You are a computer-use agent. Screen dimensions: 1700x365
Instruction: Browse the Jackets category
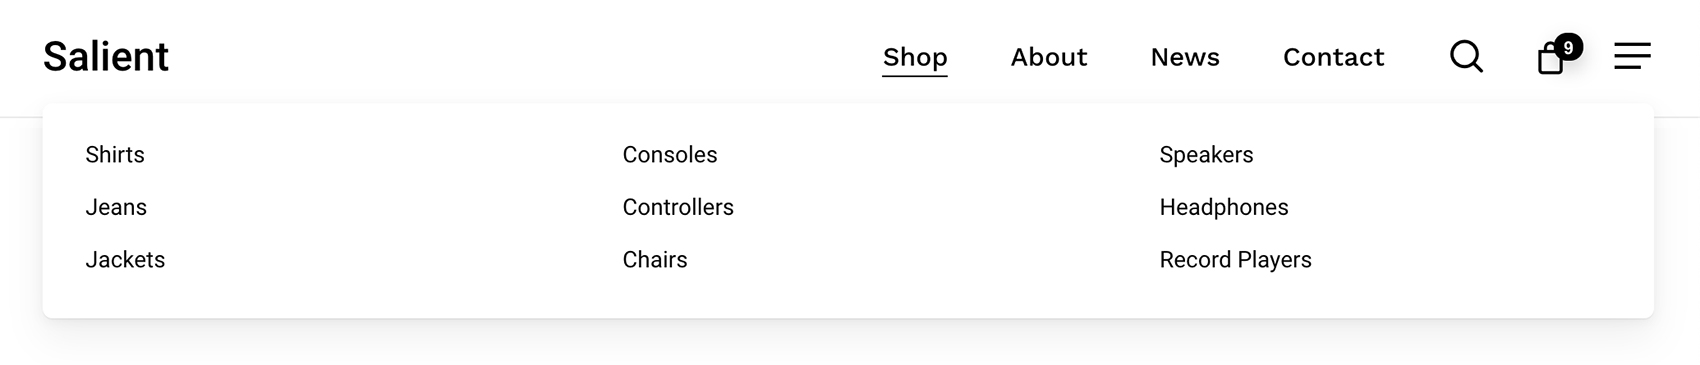pyautogui.click(x=125, y=259)
